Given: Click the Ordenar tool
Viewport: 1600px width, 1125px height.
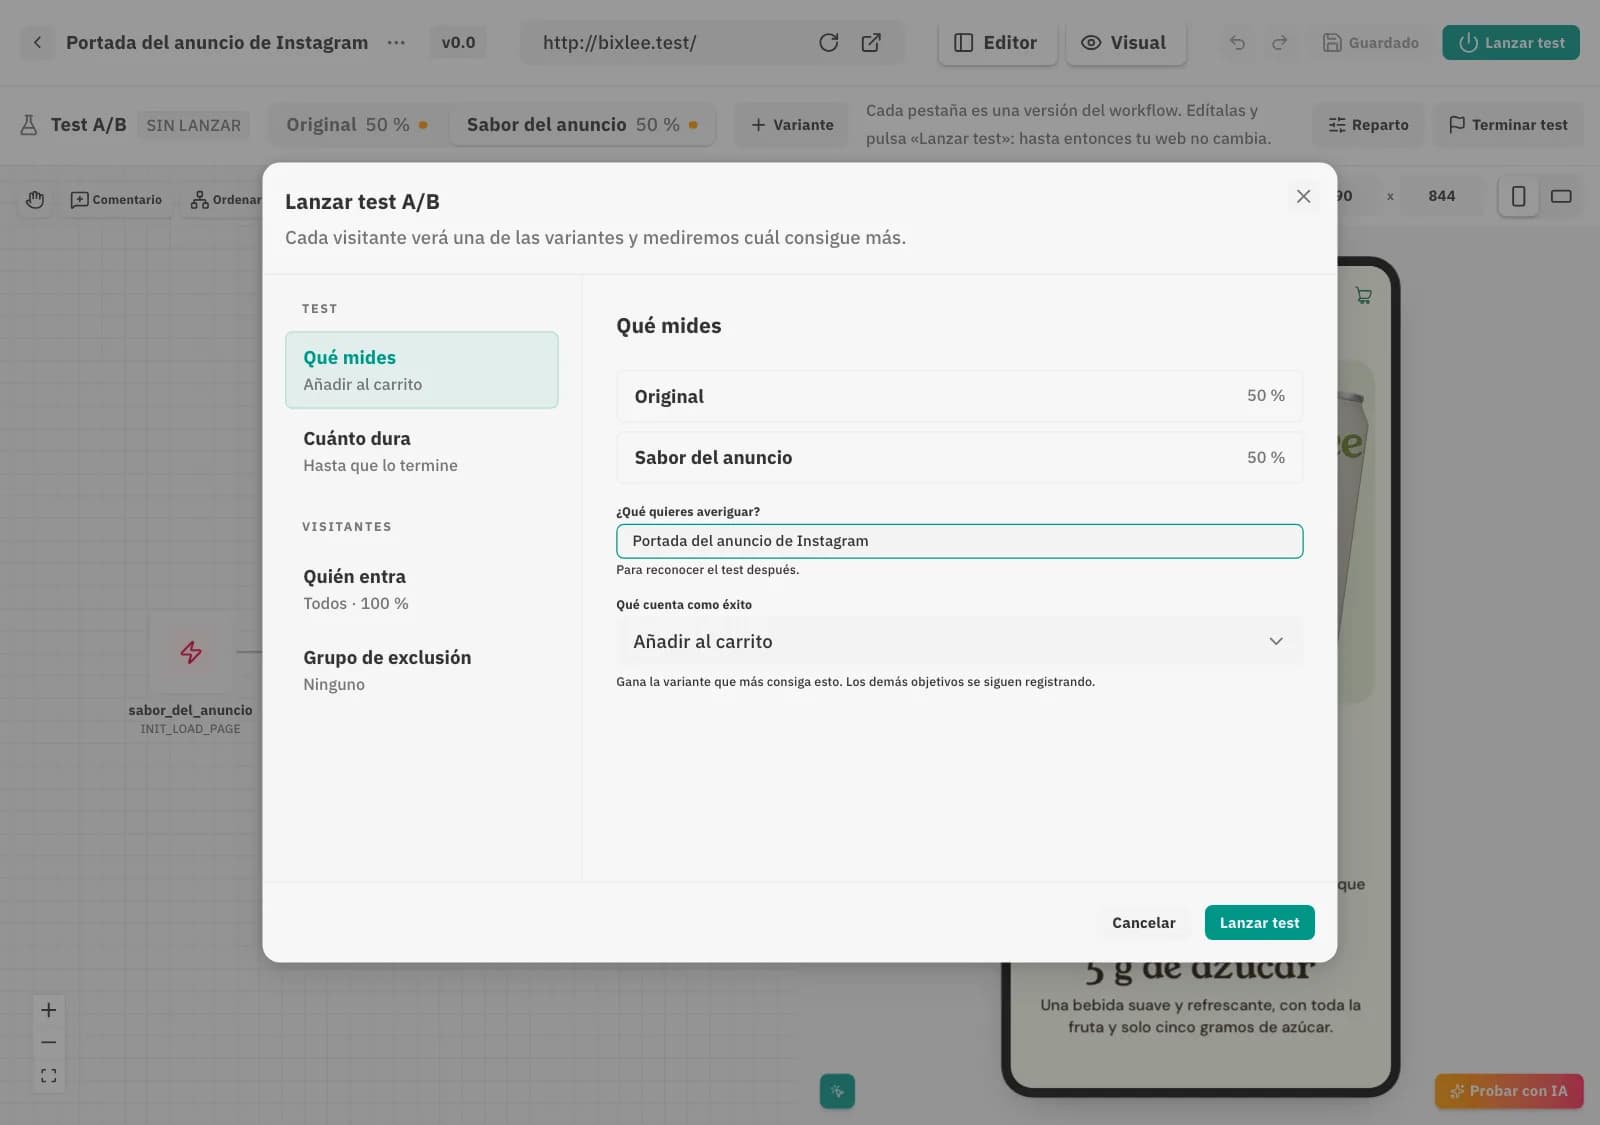Looking at the screenshot, I should (x=225, y=200).
